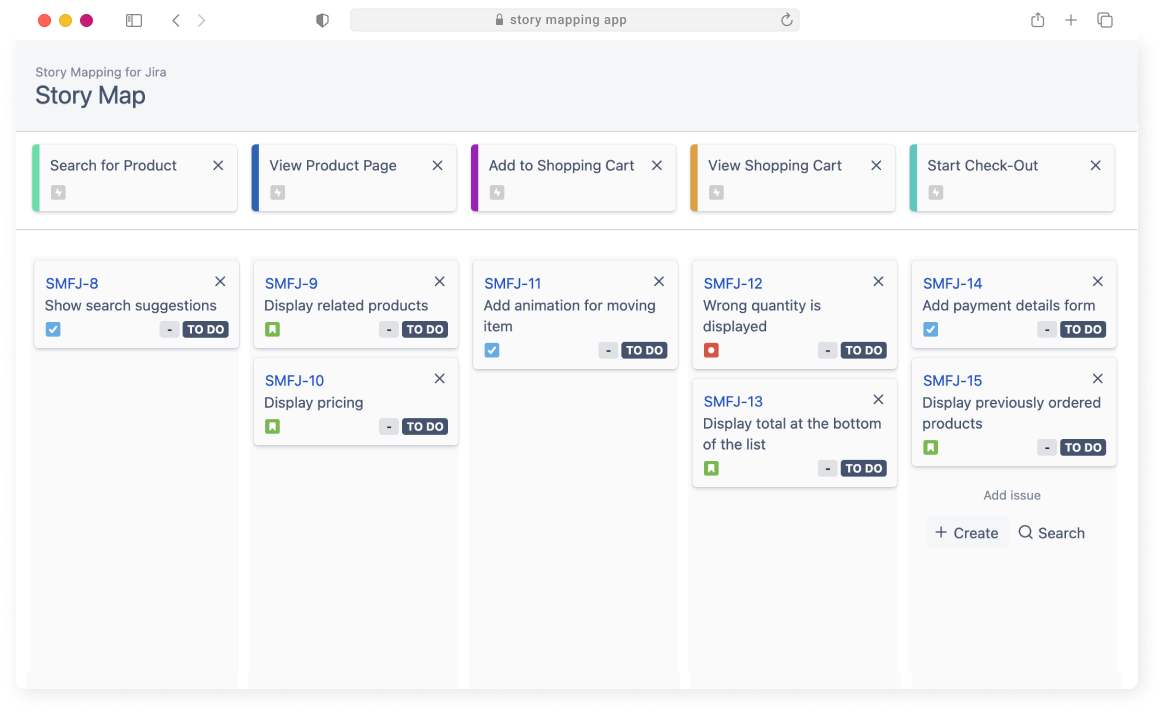The height and width of the screenshot is (713, 1162).
Task: Open the TO DO status dropdown on SMFJ-13
Action: click(863, 468)
